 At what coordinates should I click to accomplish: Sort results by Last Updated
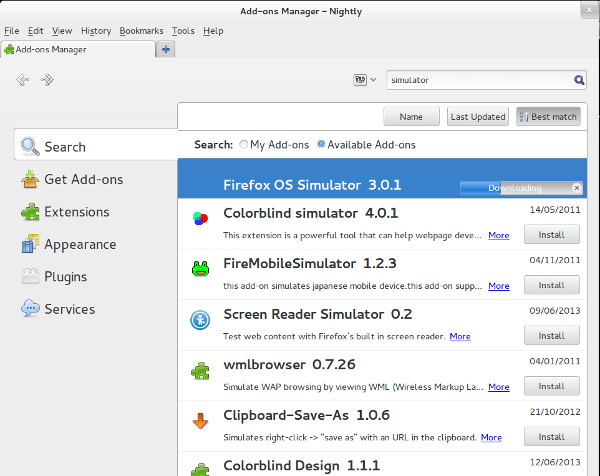477,117
